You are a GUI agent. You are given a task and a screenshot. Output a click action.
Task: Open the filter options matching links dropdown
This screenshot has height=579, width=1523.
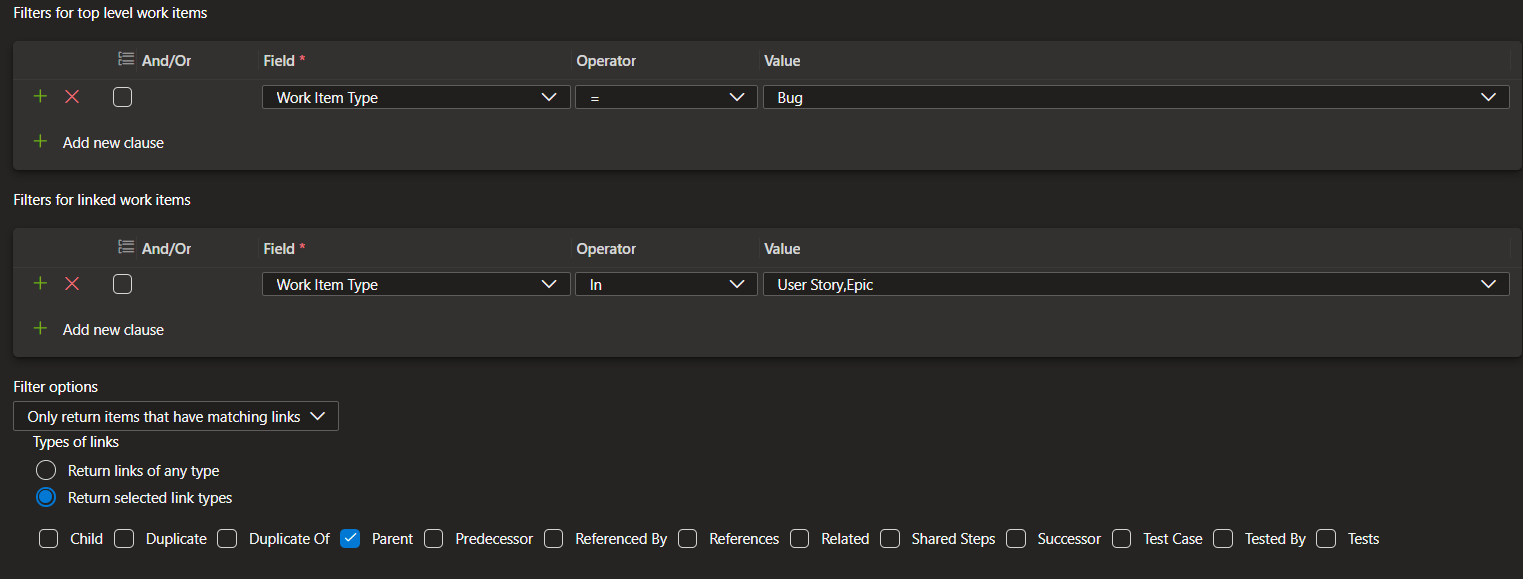pos(176,416)
